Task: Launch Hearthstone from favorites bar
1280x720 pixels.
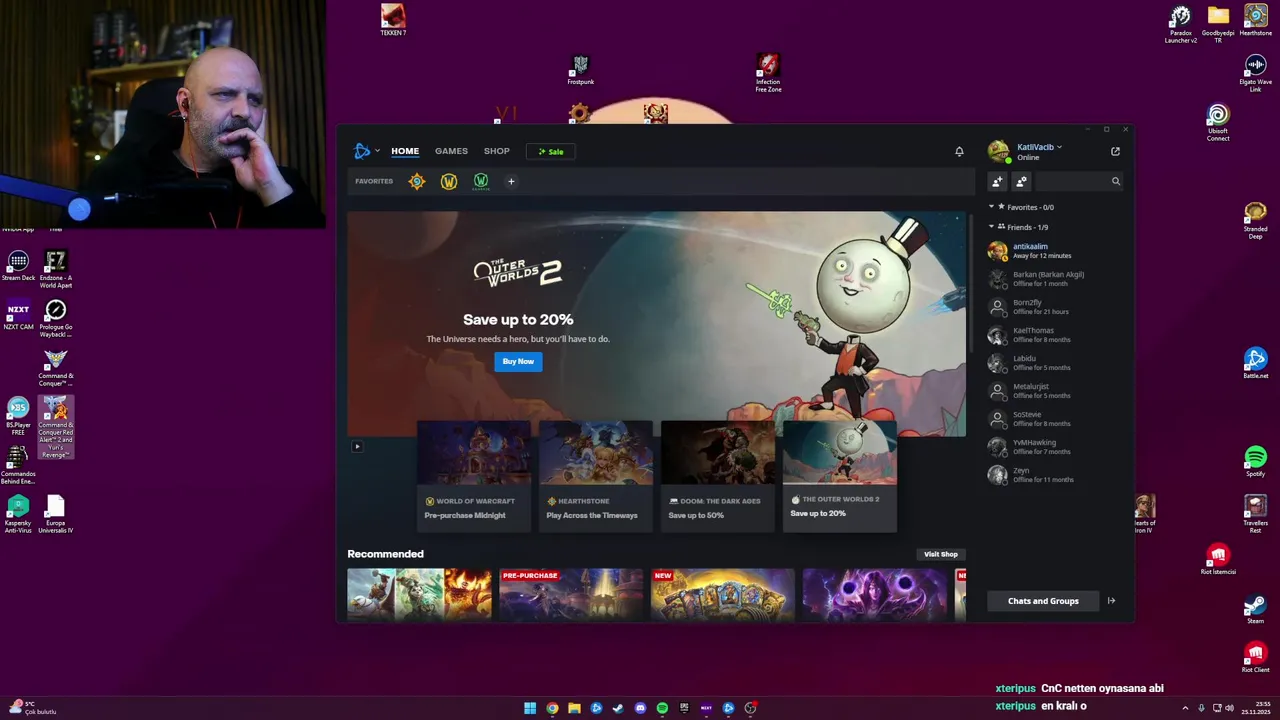Action: pyautogui.click(x=417, y=181)
